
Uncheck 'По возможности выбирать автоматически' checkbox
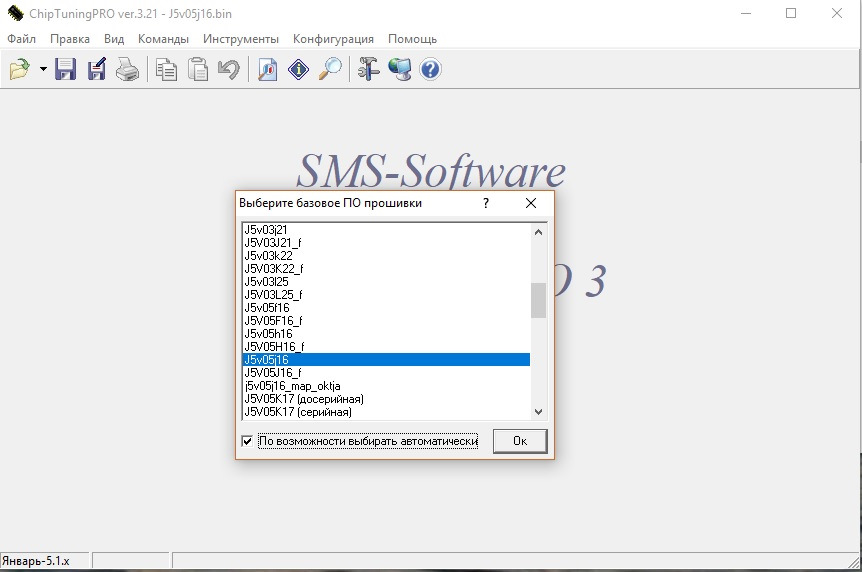247,441
